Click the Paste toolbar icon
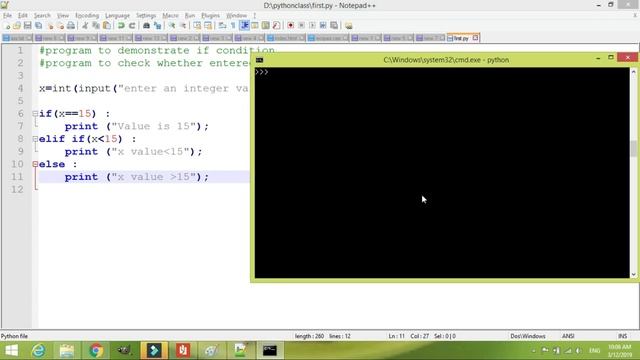This screenshot has width=640, height=360. point(107,26)
